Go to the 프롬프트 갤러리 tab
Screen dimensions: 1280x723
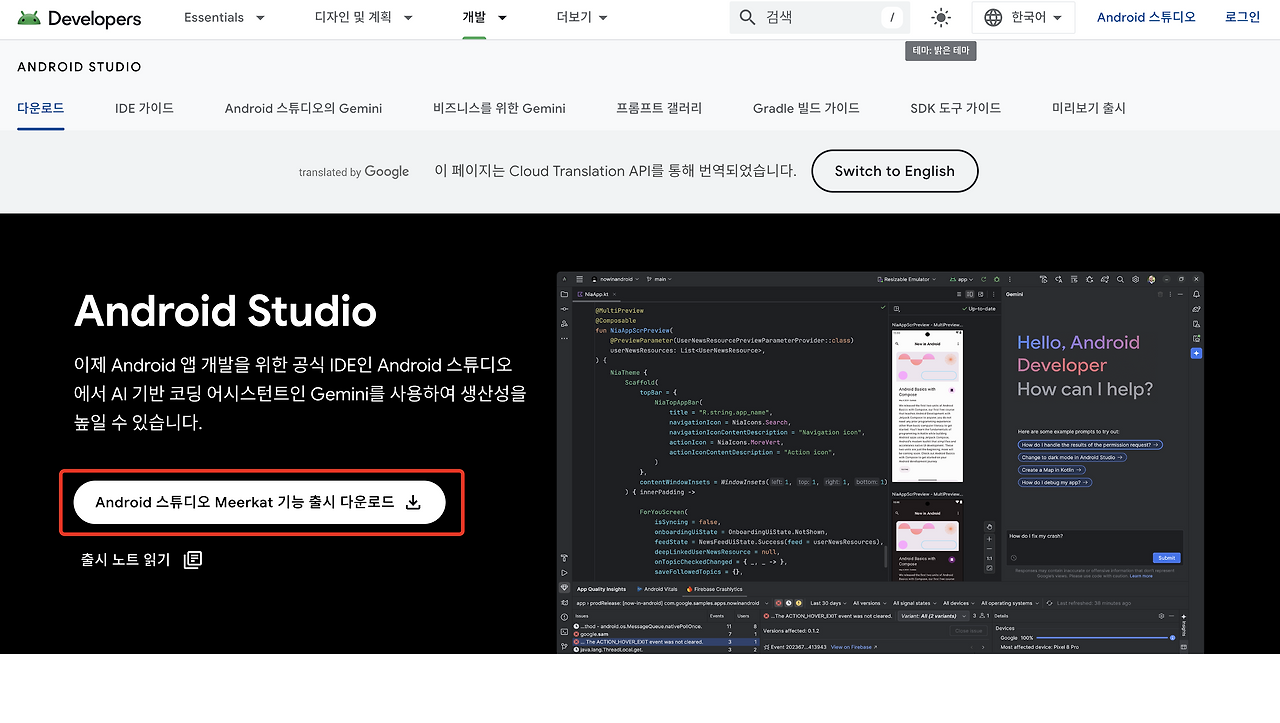(x=659, y=108)
